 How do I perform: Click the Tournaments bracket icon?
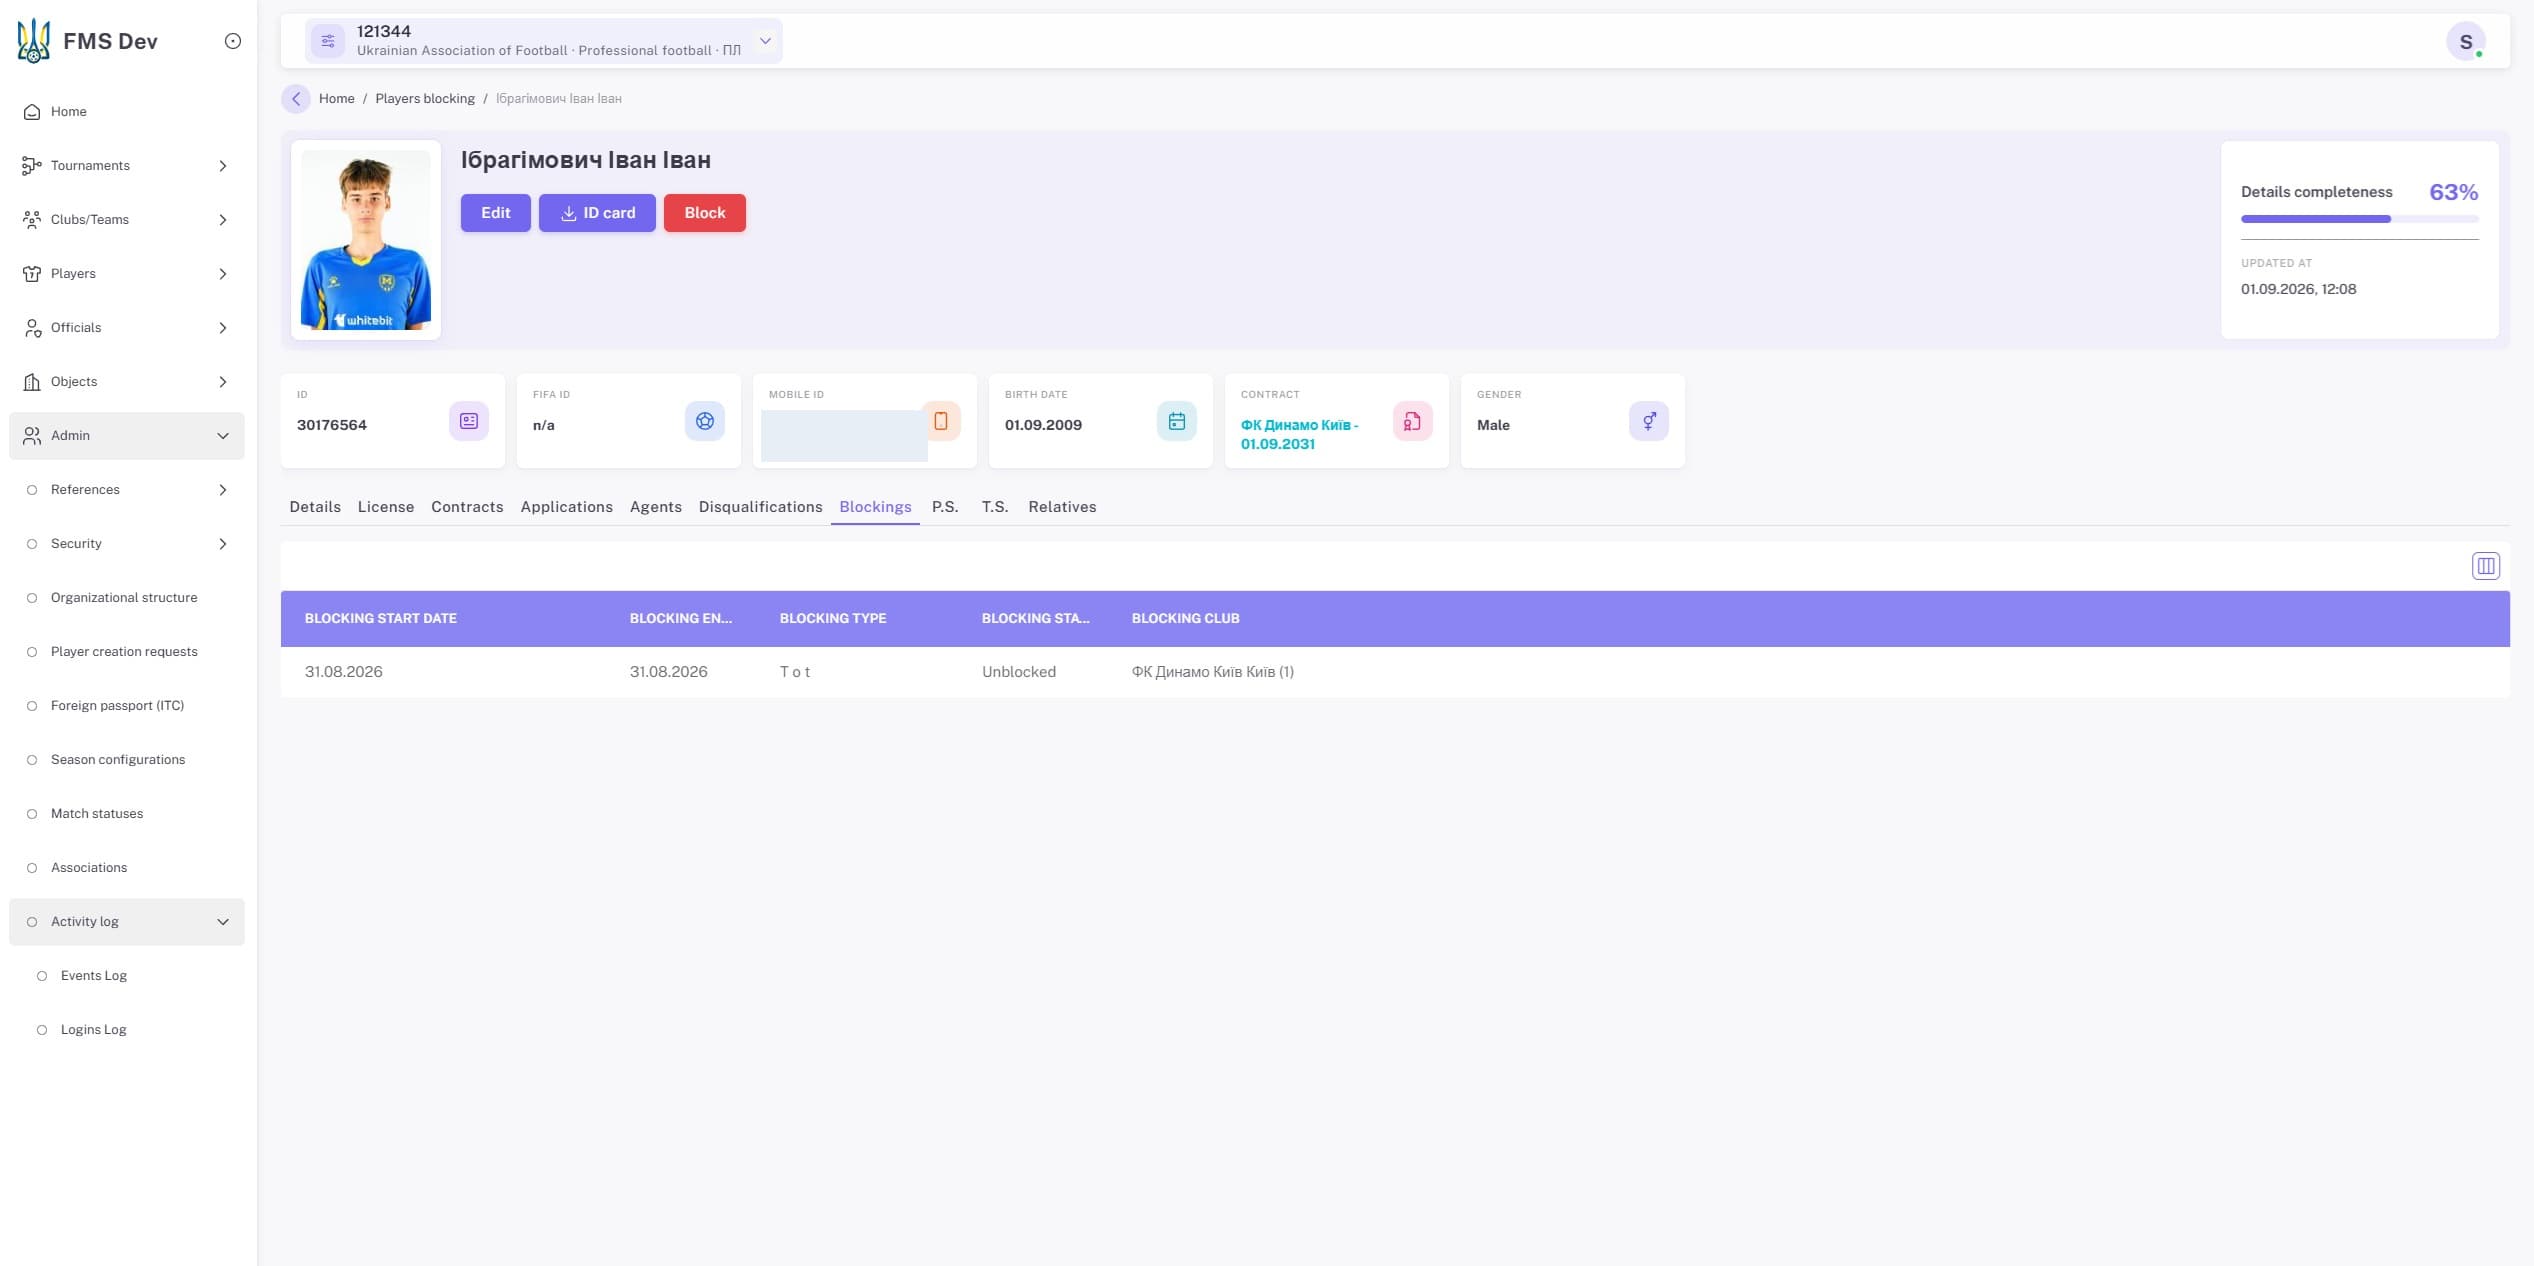(32, 166)
